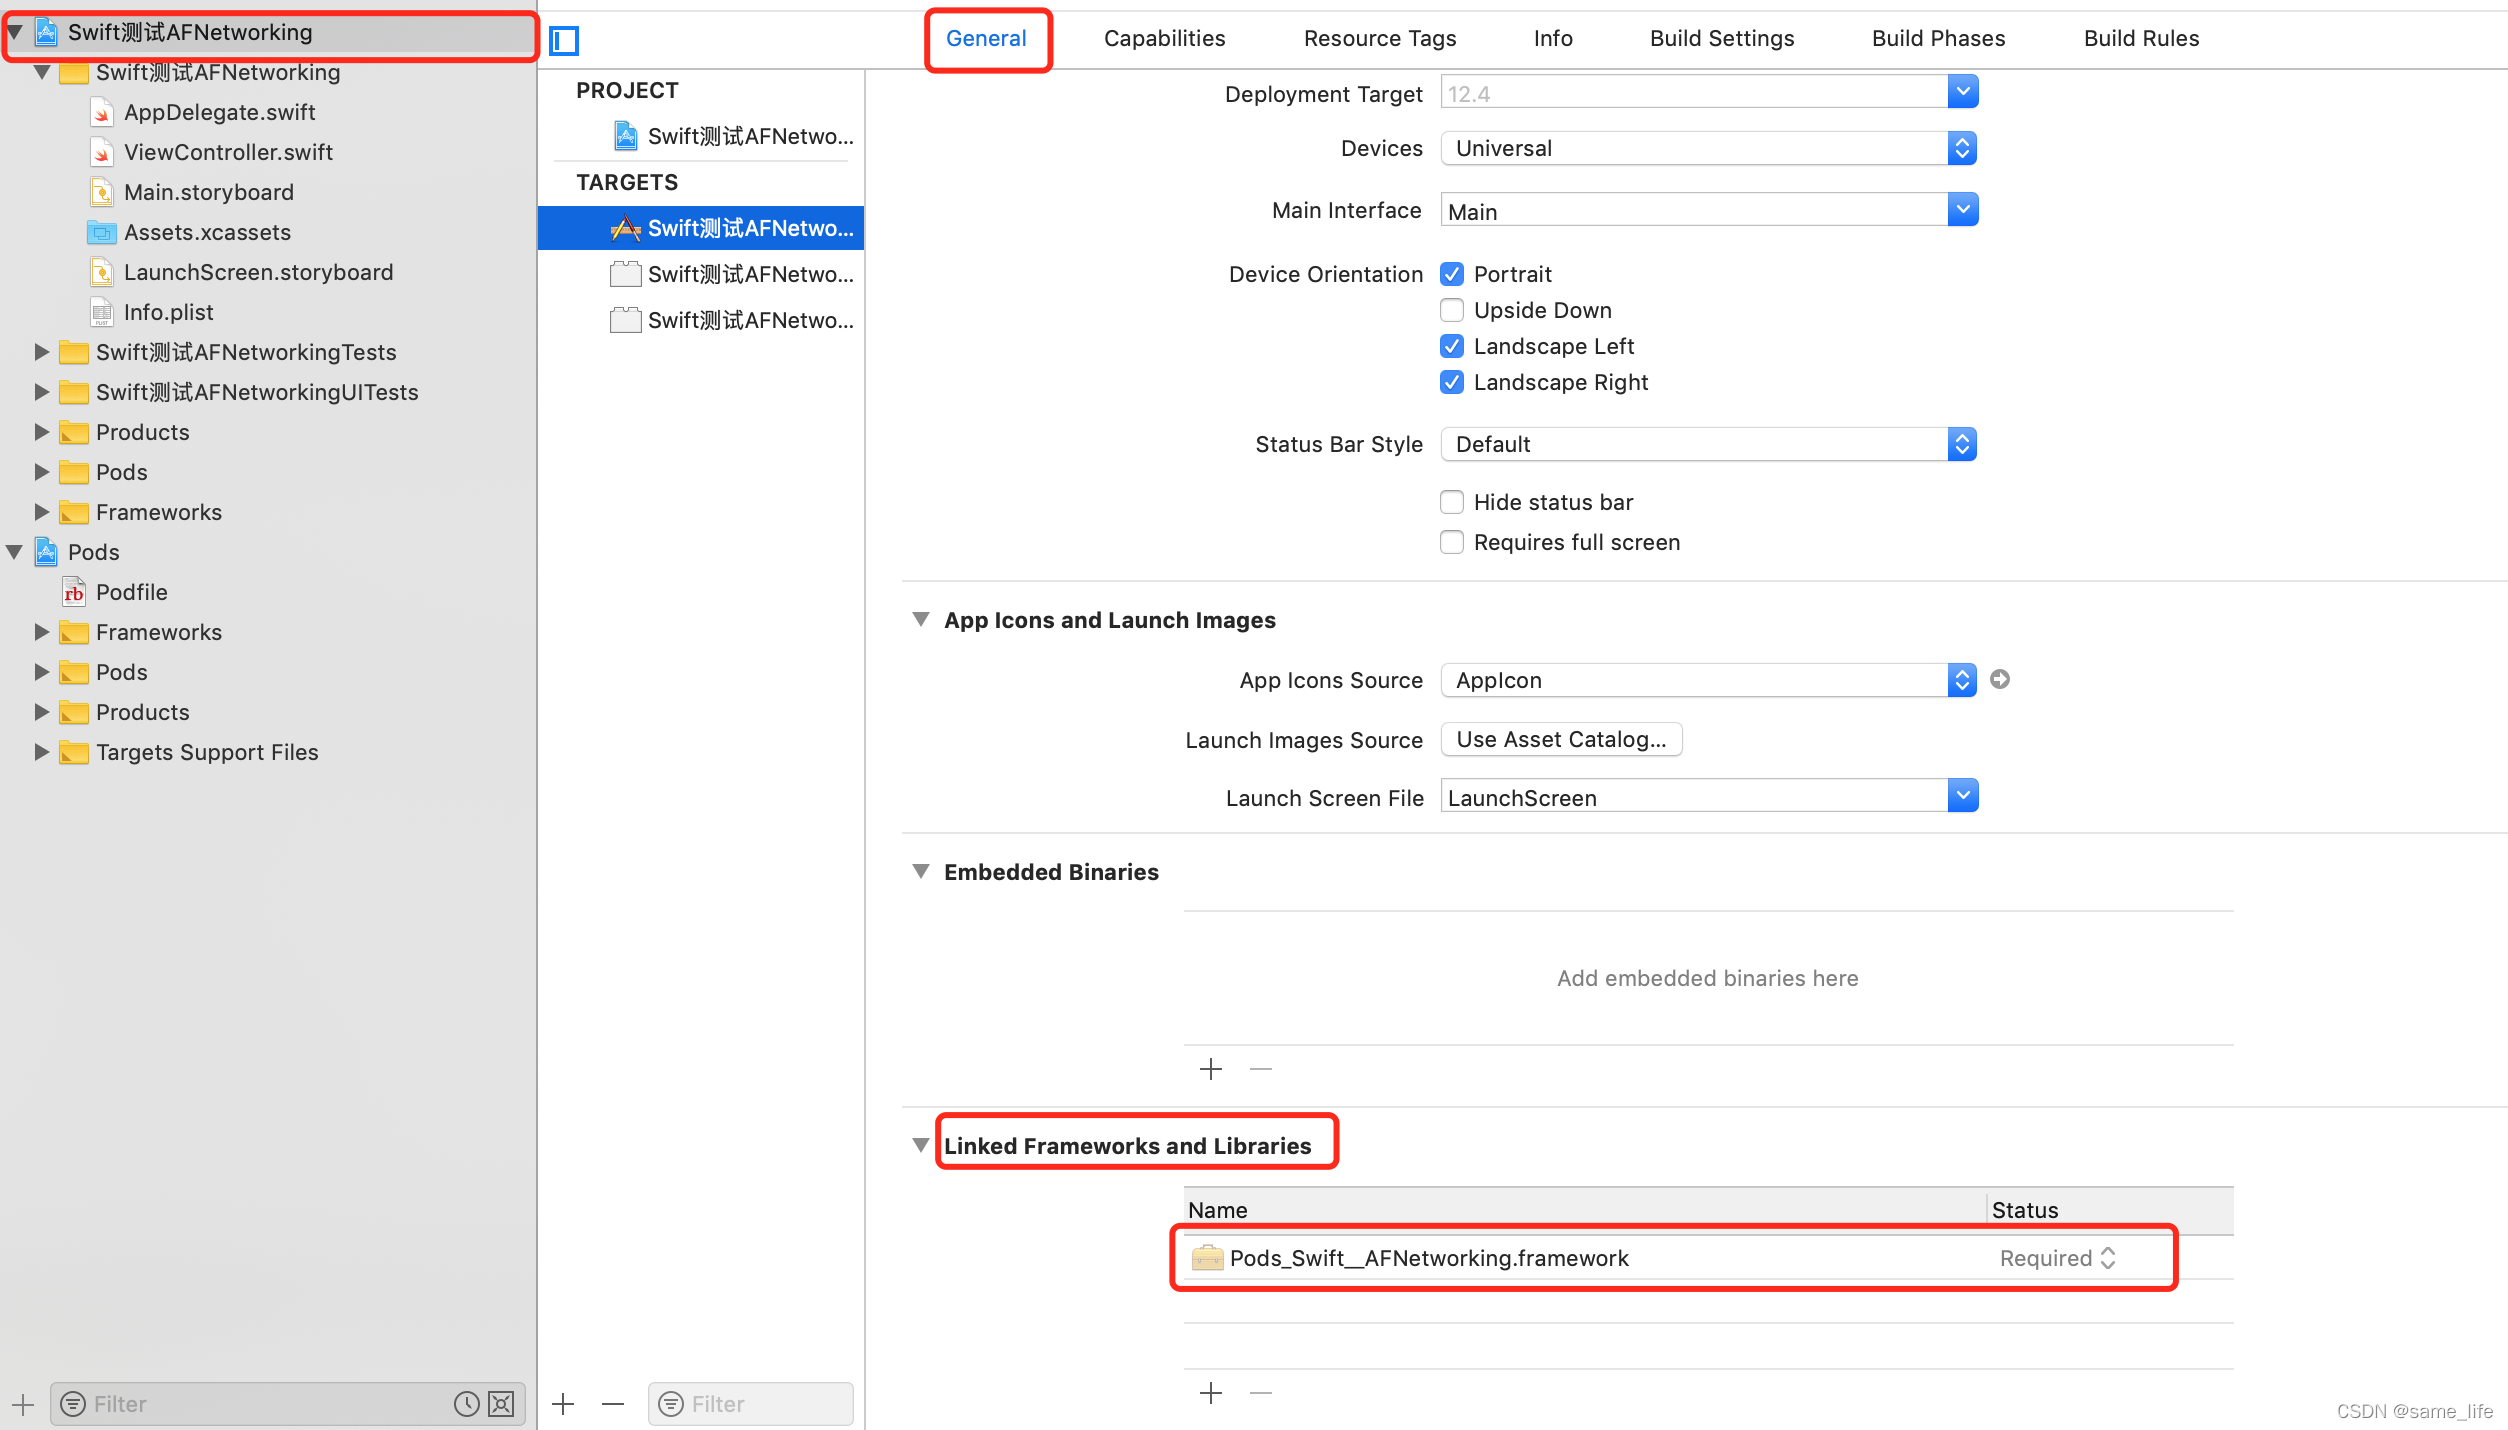
Task: Click the source control status filter icon
Action: coord(501,1404)
